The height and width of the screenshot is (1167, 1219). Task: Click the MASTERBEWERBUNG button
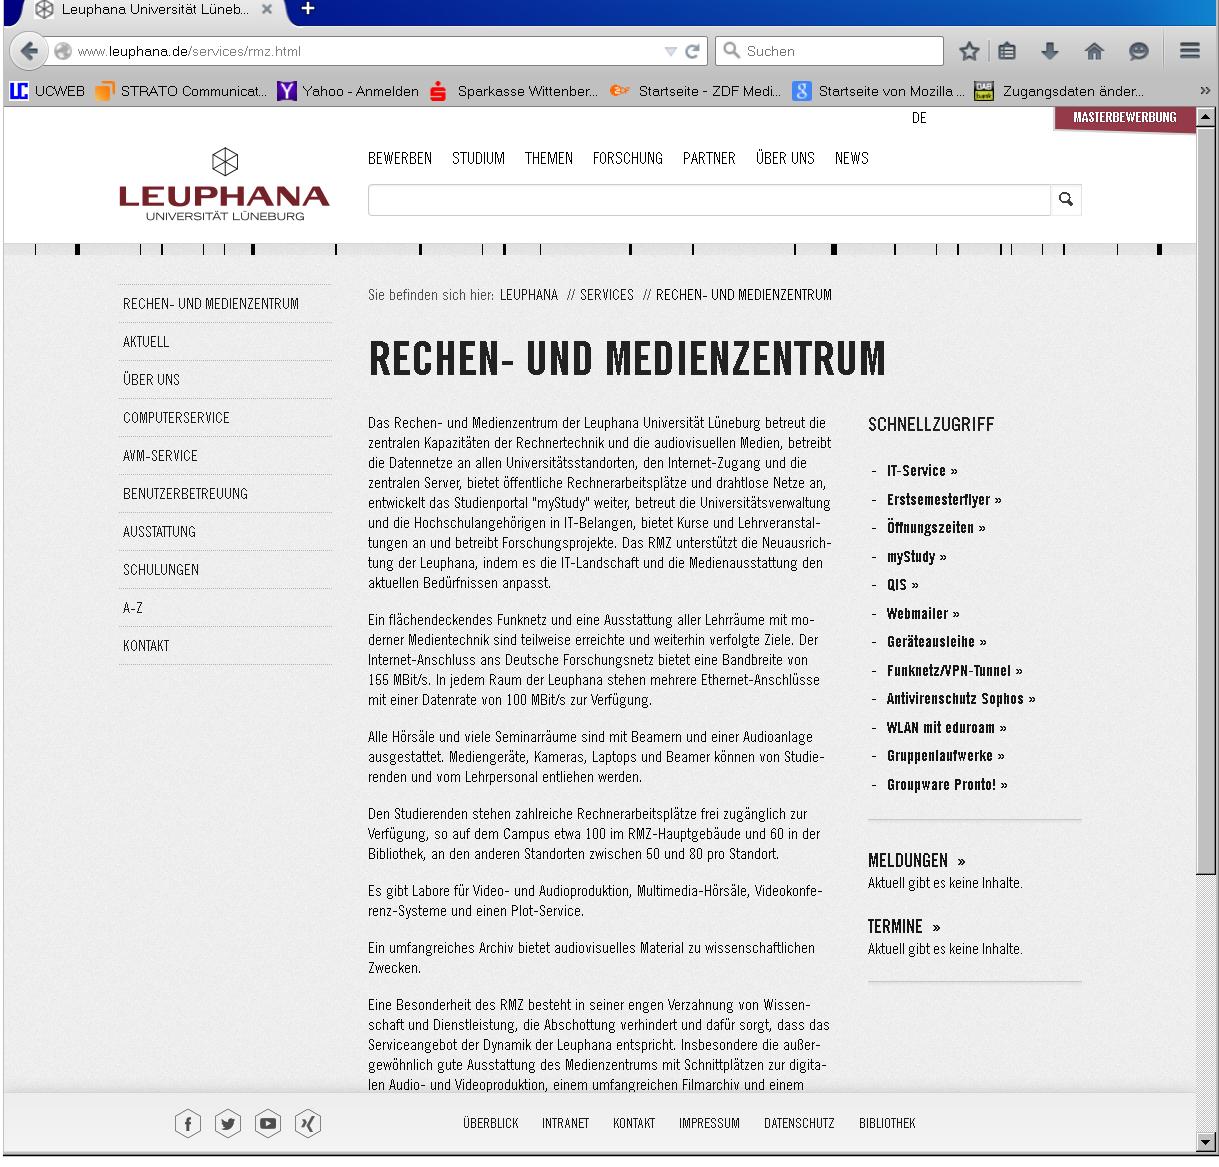[1125, 118]
